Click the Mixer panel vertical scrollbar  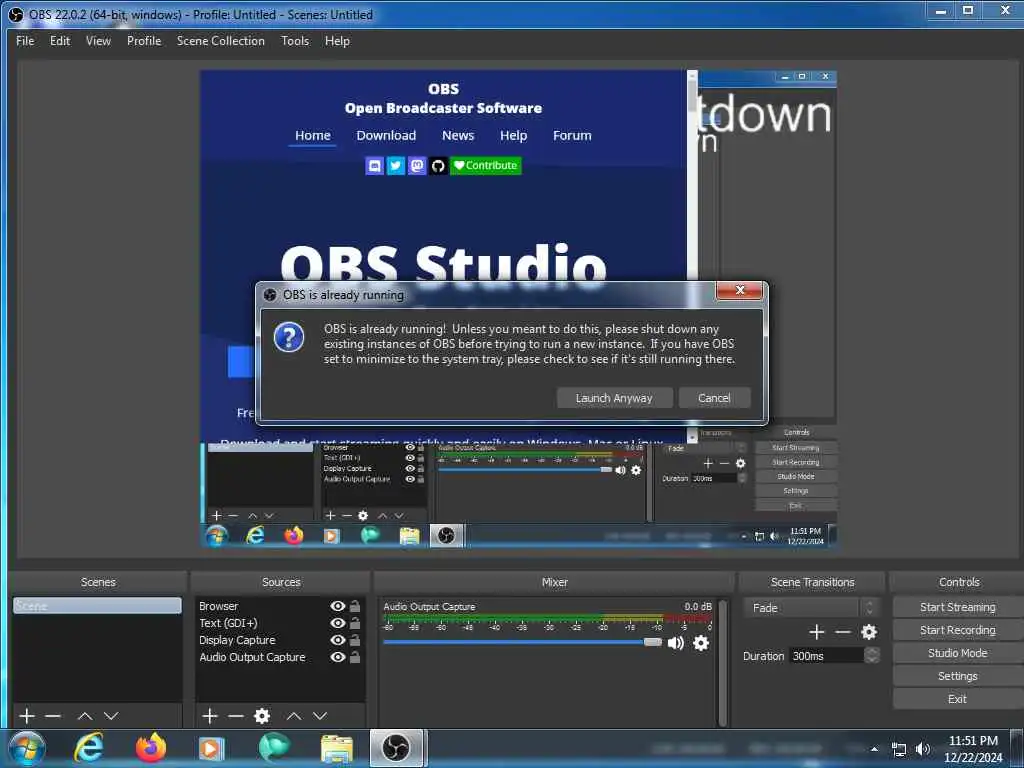coord(723,663)
